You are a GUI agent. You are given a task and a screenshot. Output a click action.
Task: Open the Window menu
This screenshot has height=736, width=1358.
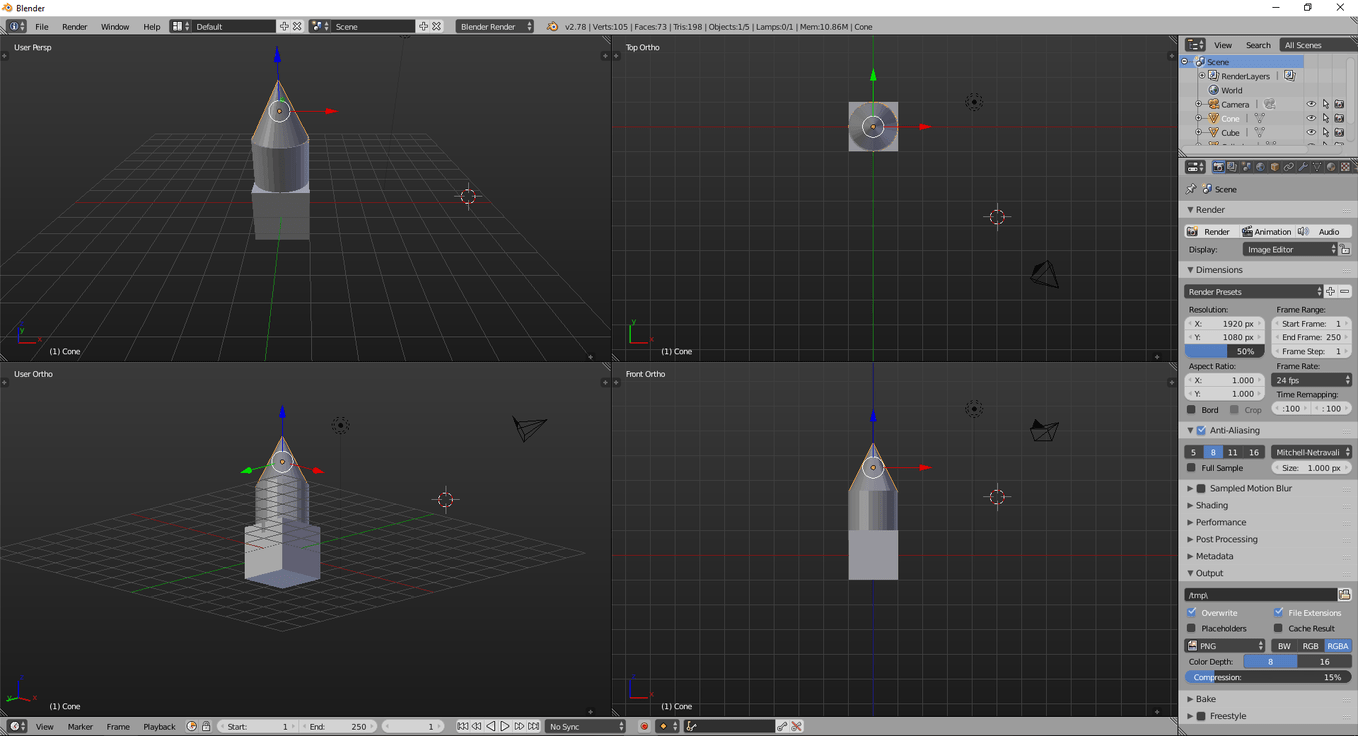[x=115, y=27]
